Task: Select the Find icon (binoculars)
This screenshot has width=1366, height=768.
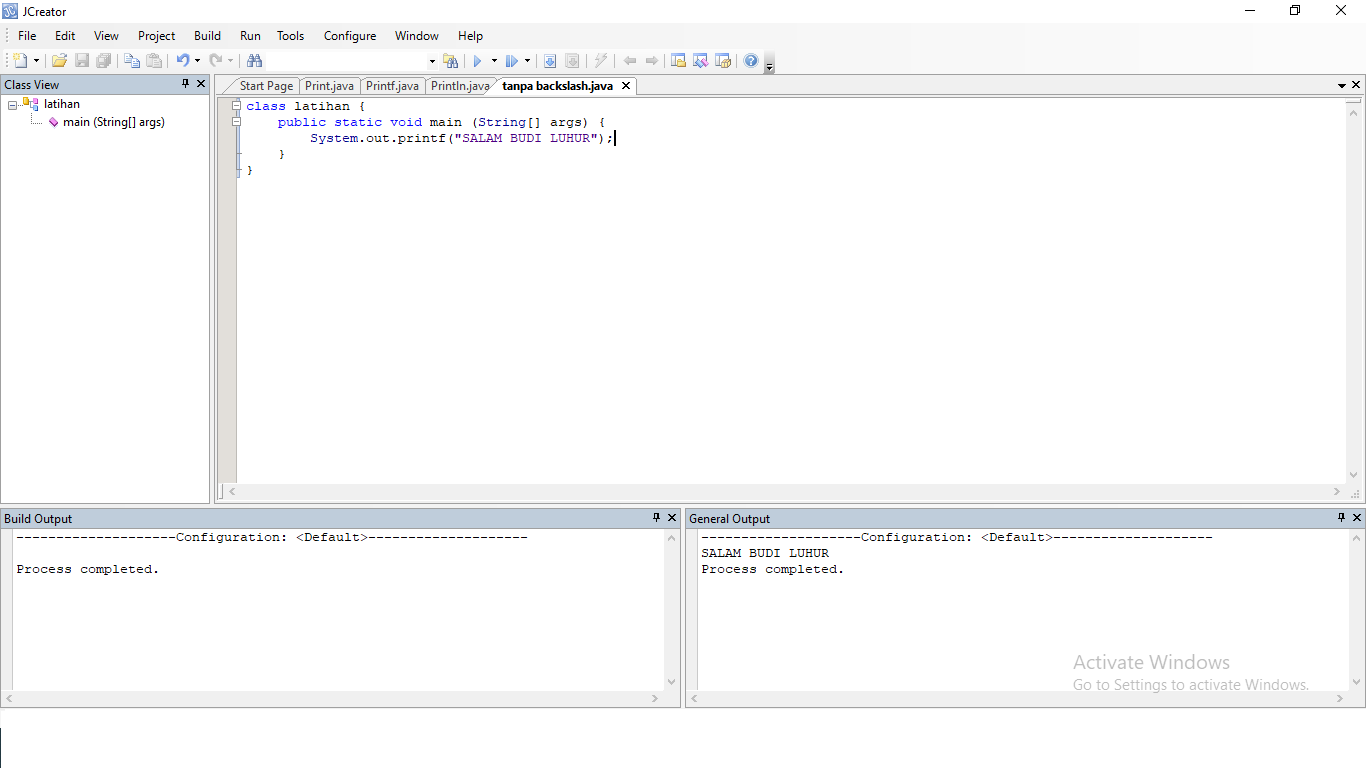Action: tap(255, 60)
